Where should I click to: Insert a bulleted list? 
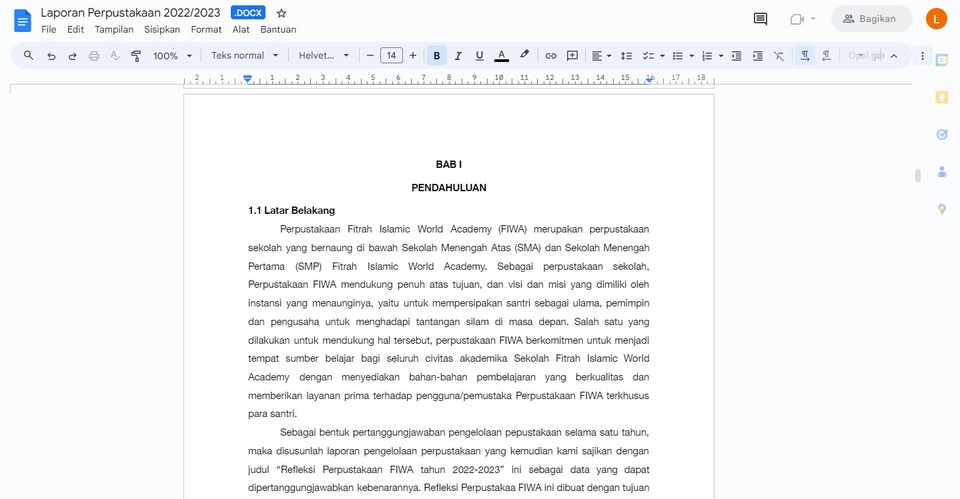tap(677, 56)
